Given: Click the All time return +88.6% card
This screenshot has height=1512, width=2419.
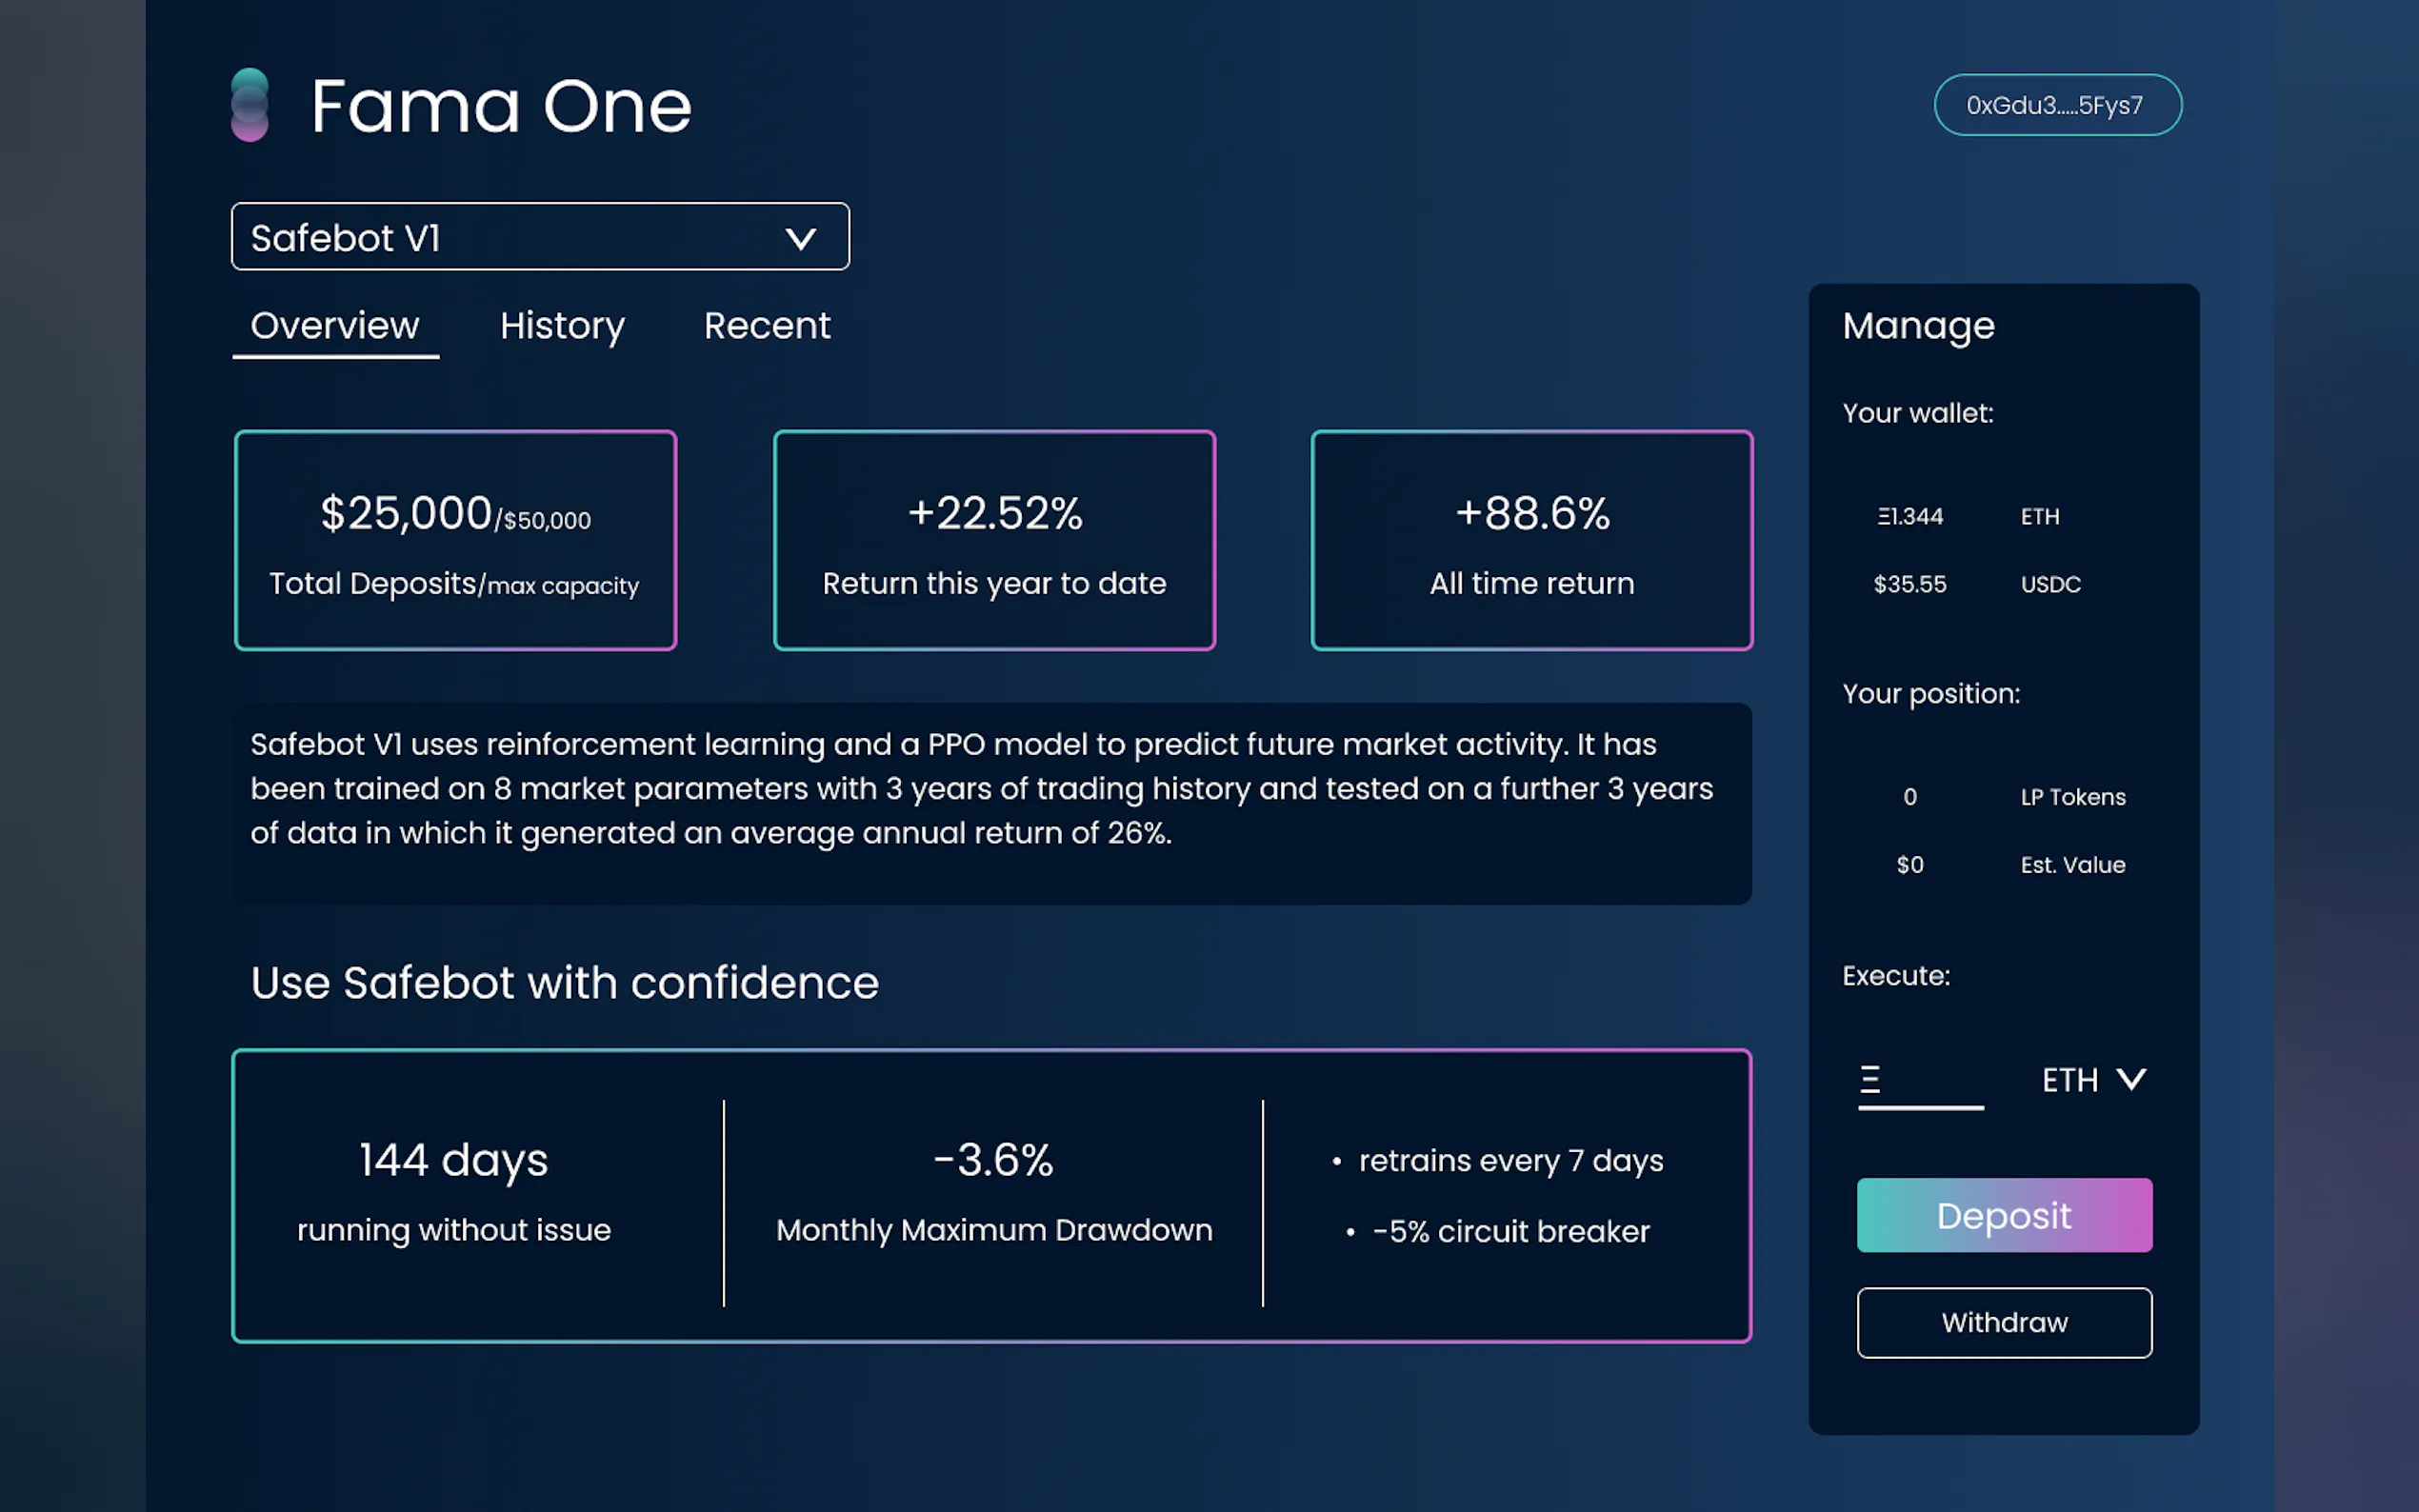Looking at the screenshot, I should [1531, 540].
